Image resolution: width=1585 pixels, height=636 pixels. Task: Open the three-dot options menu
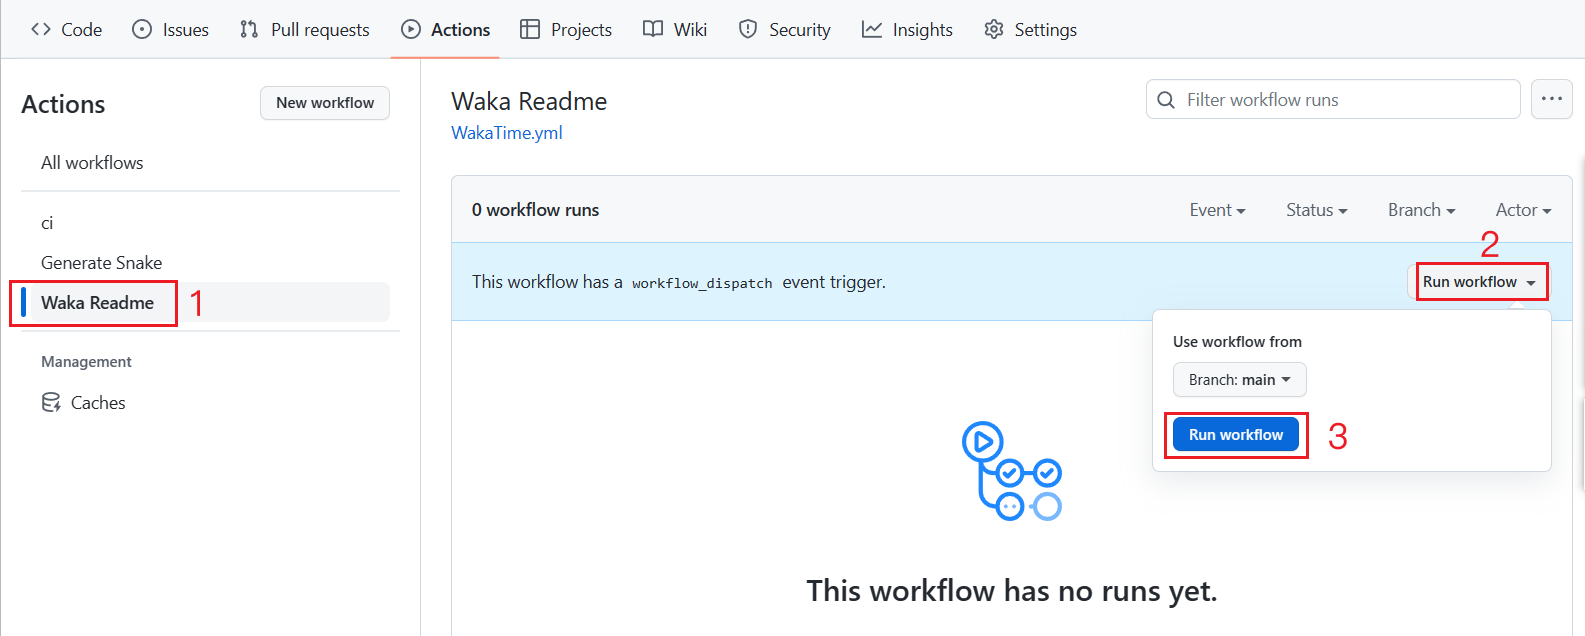1552,99
